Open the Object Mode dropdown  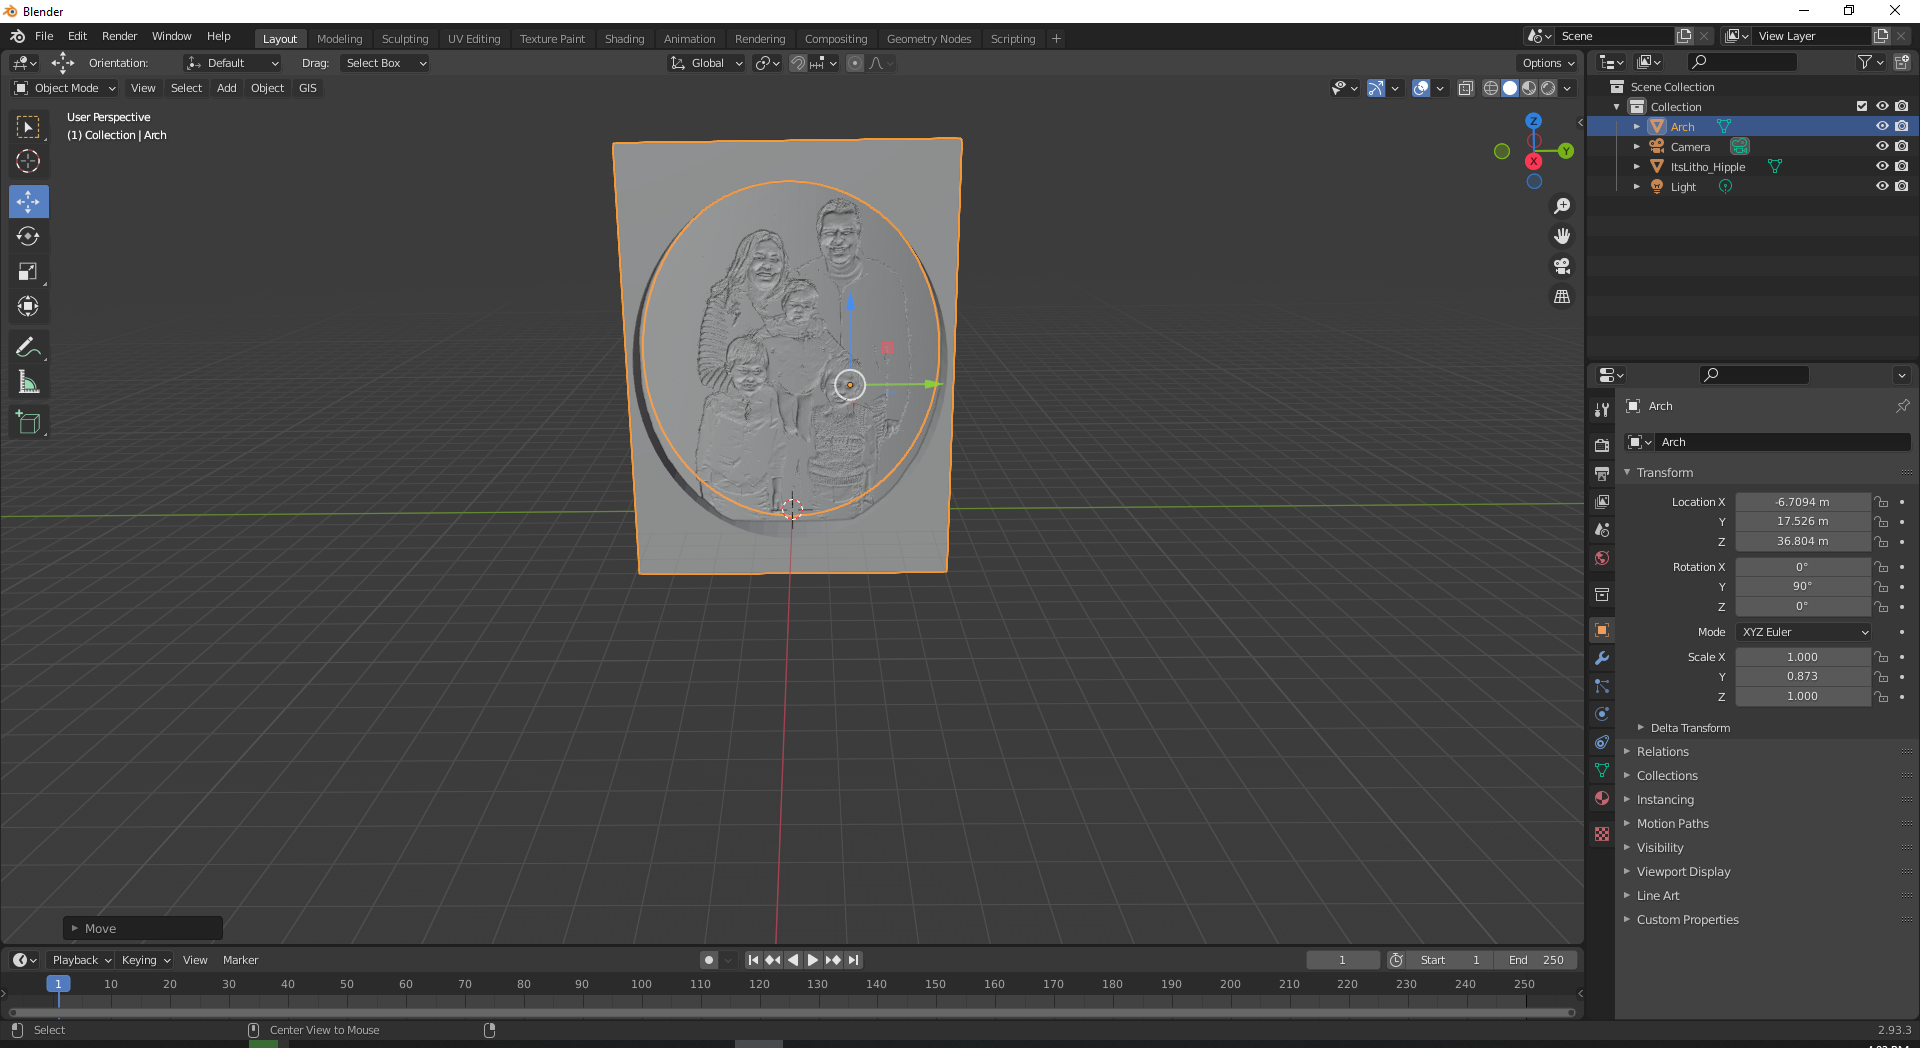[65, 88]
